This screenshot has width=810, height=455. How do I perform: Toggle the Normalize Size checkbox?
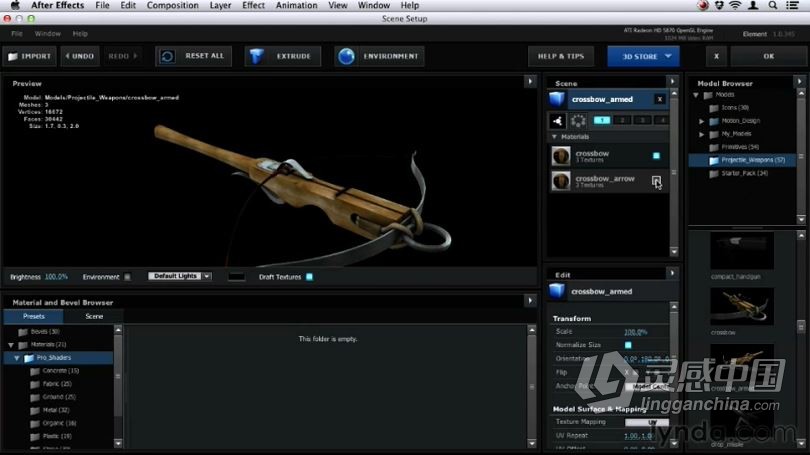628,345
